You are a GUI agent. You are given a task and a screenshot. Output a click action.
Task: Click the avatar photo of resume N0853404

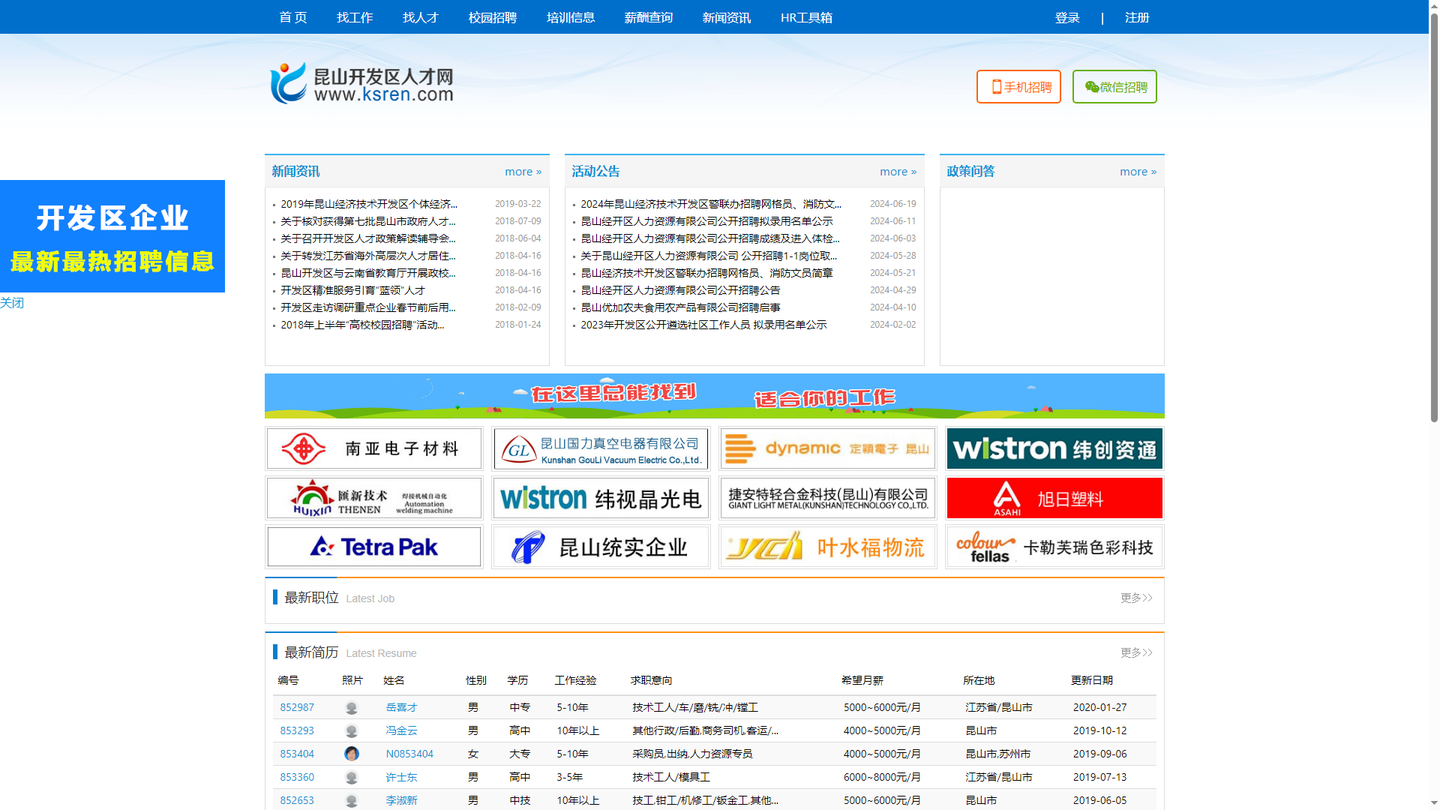pyautogui.click(x=351, y=754)
